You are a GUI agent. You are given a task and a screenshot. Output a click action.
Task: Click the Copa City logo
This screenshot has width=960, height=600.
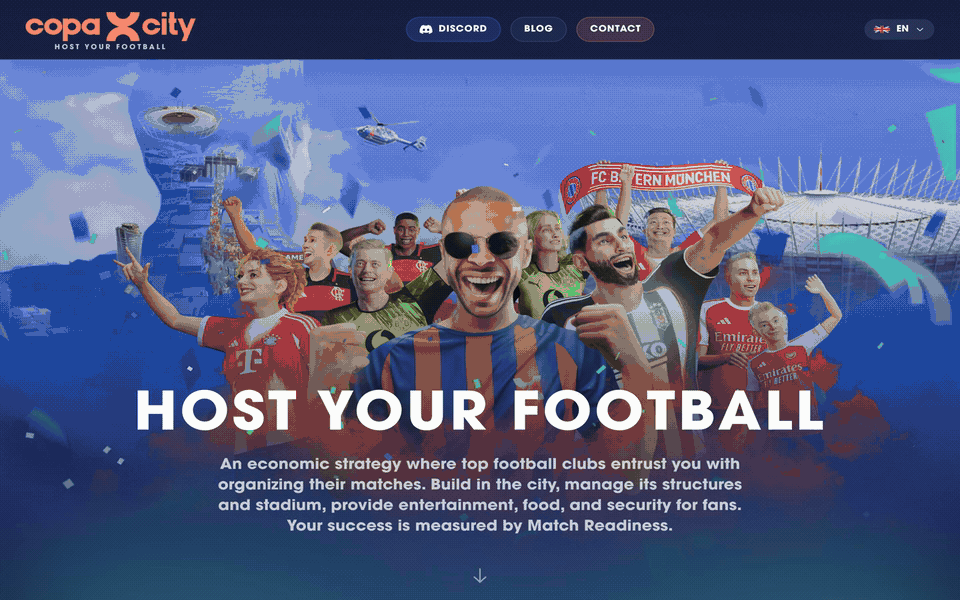tap(110, 30)
